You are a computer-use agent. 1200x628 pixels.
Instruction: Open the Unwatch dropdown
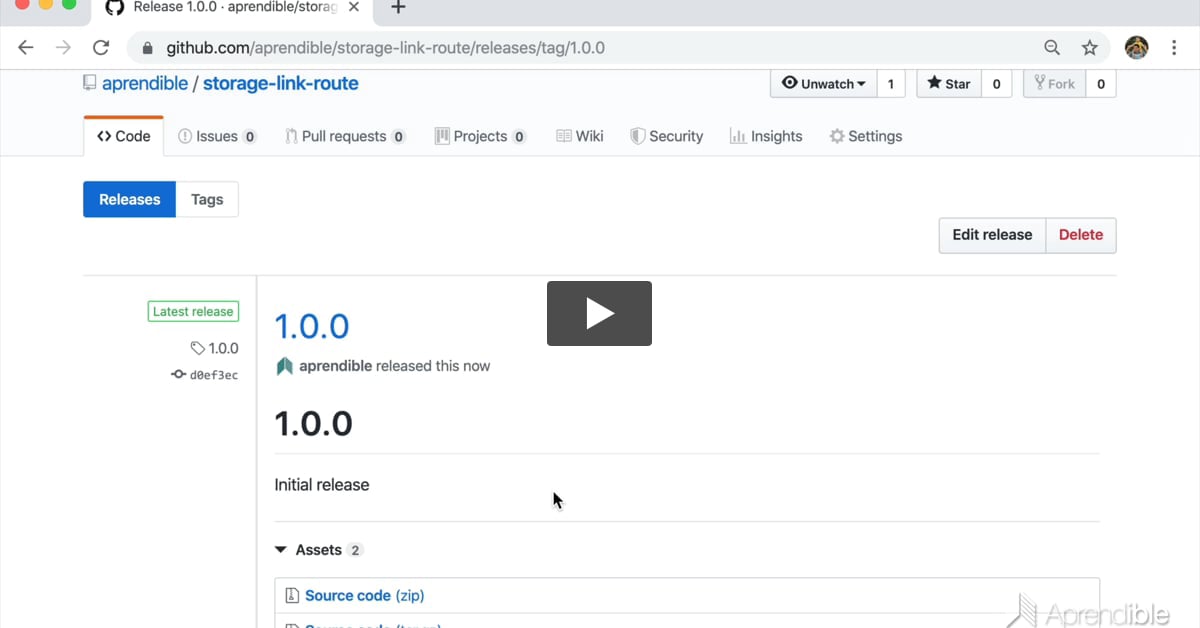(x=823, y=84)
